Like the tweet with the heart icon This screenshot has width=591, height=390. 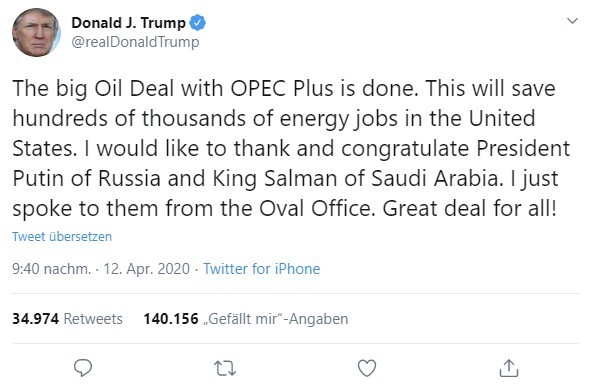click(367, 368)
